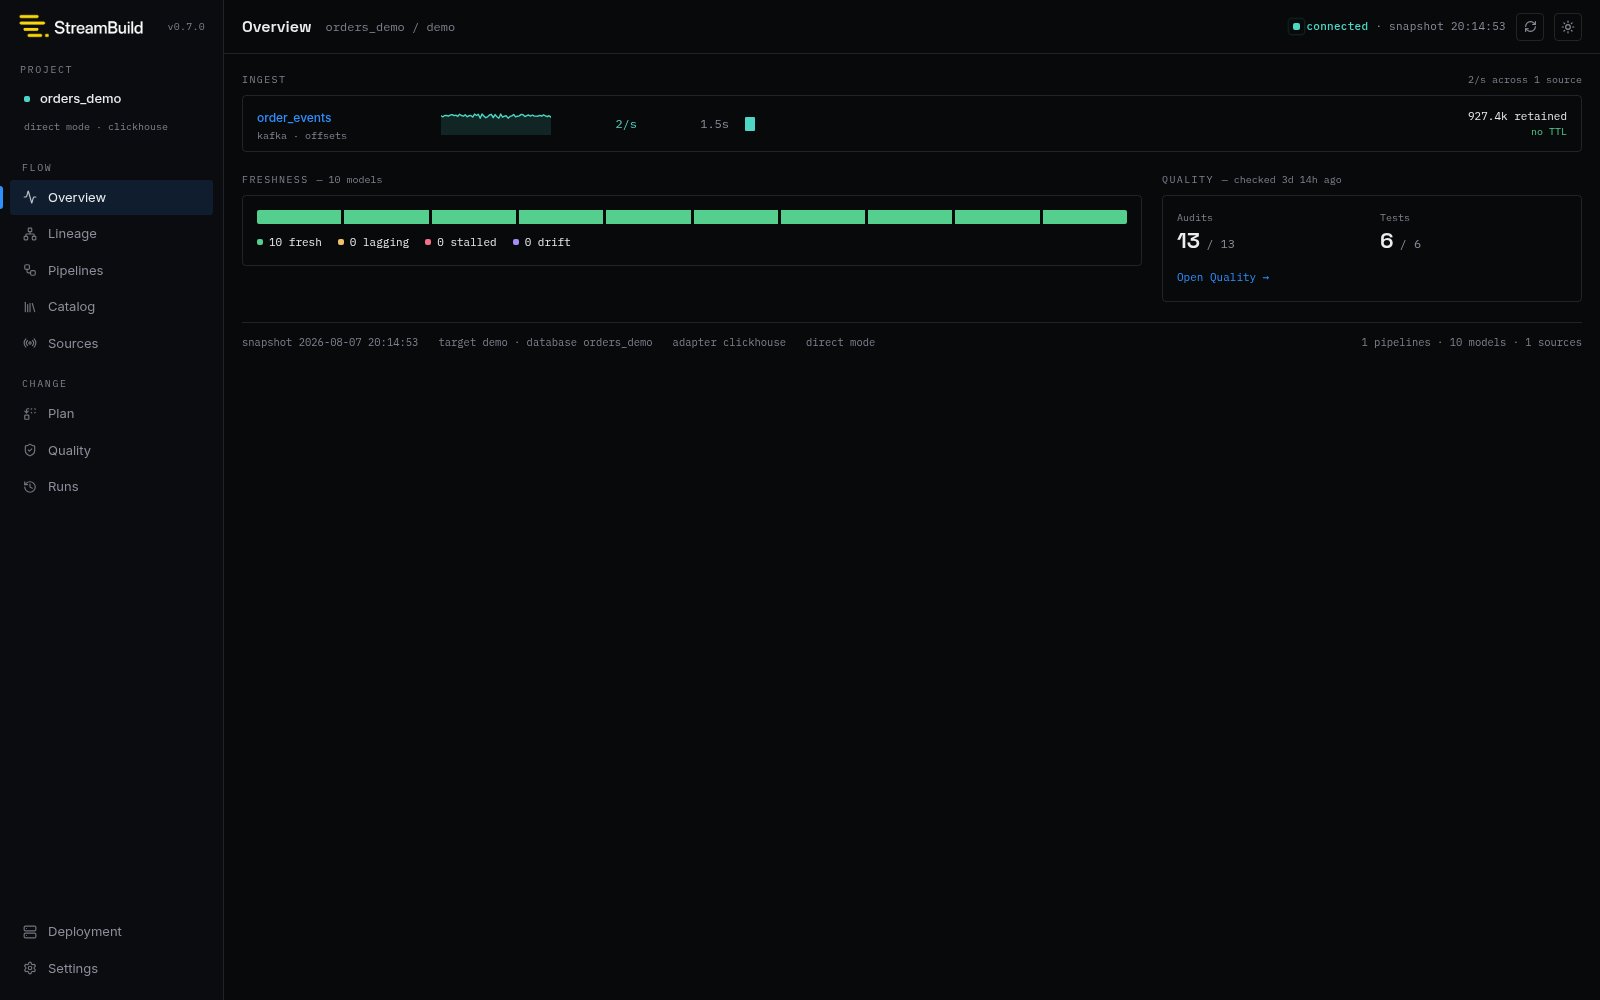Click the 'kafka · offsets' subtitle
Image resolution: width=1600 pixels, height=1000 pixels.
point(302,136)
